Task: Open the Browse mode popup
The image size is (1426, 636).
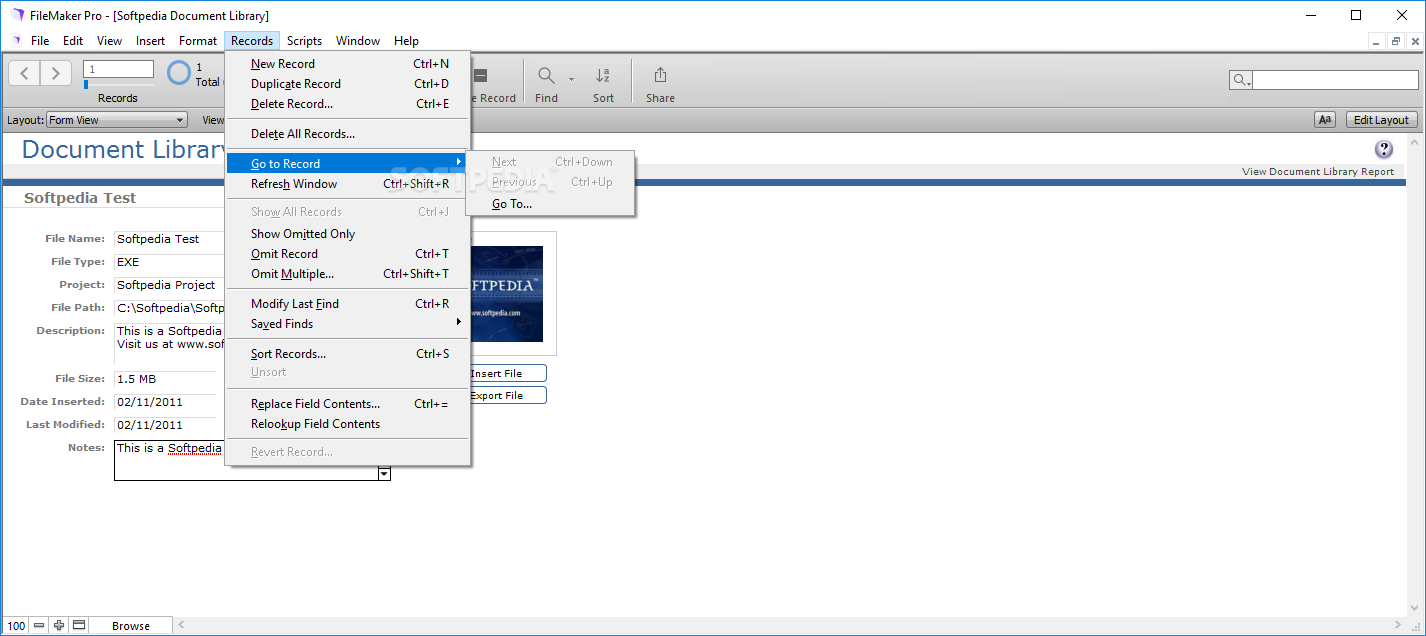Action: [131, 626]
